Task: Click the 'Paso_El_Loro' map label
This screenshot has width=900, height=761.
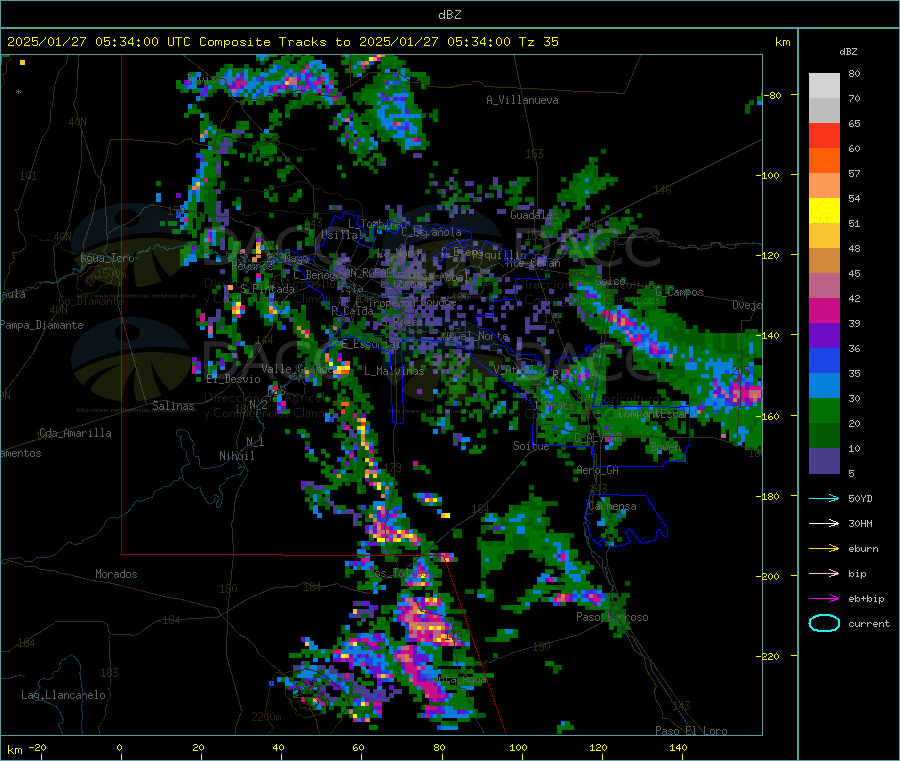Action: tap(691, 731)
